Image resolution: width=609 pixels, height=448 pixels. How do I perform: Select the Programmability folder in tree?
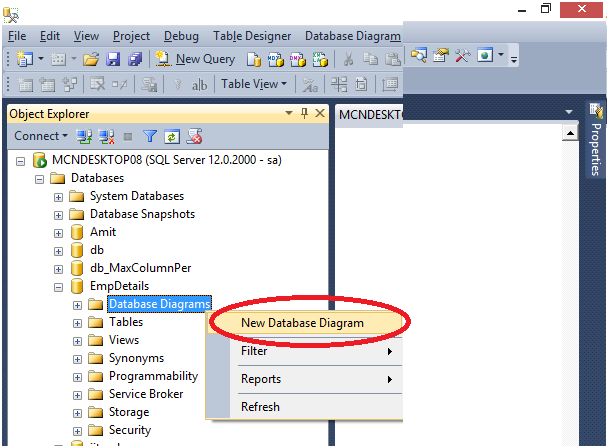click(153, 376)
